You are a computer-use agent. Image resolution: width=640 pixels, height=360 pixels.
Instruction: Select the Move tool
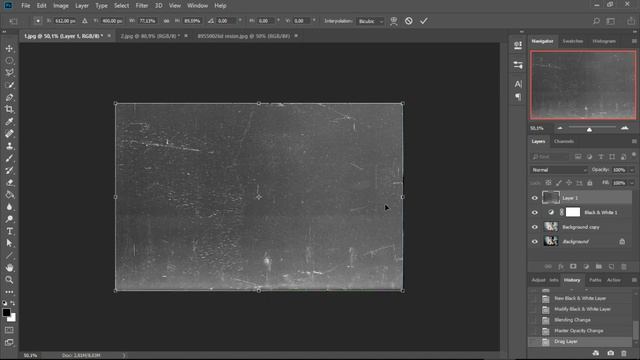click(9, 49)
